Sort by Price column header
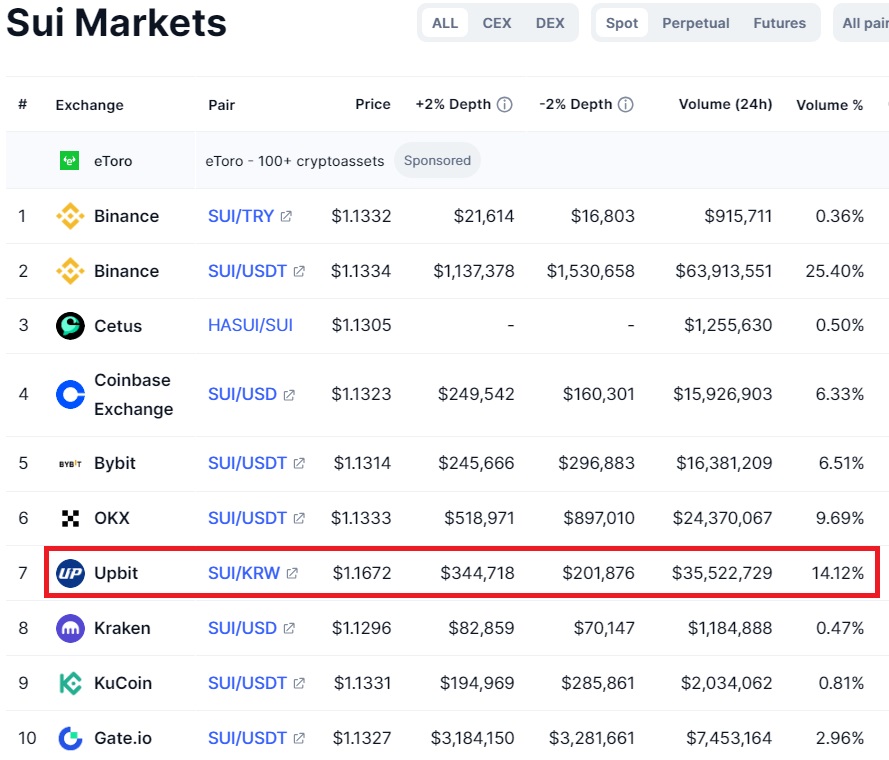Viewport: 889px width, 760px height. click(x=372, y=104)
